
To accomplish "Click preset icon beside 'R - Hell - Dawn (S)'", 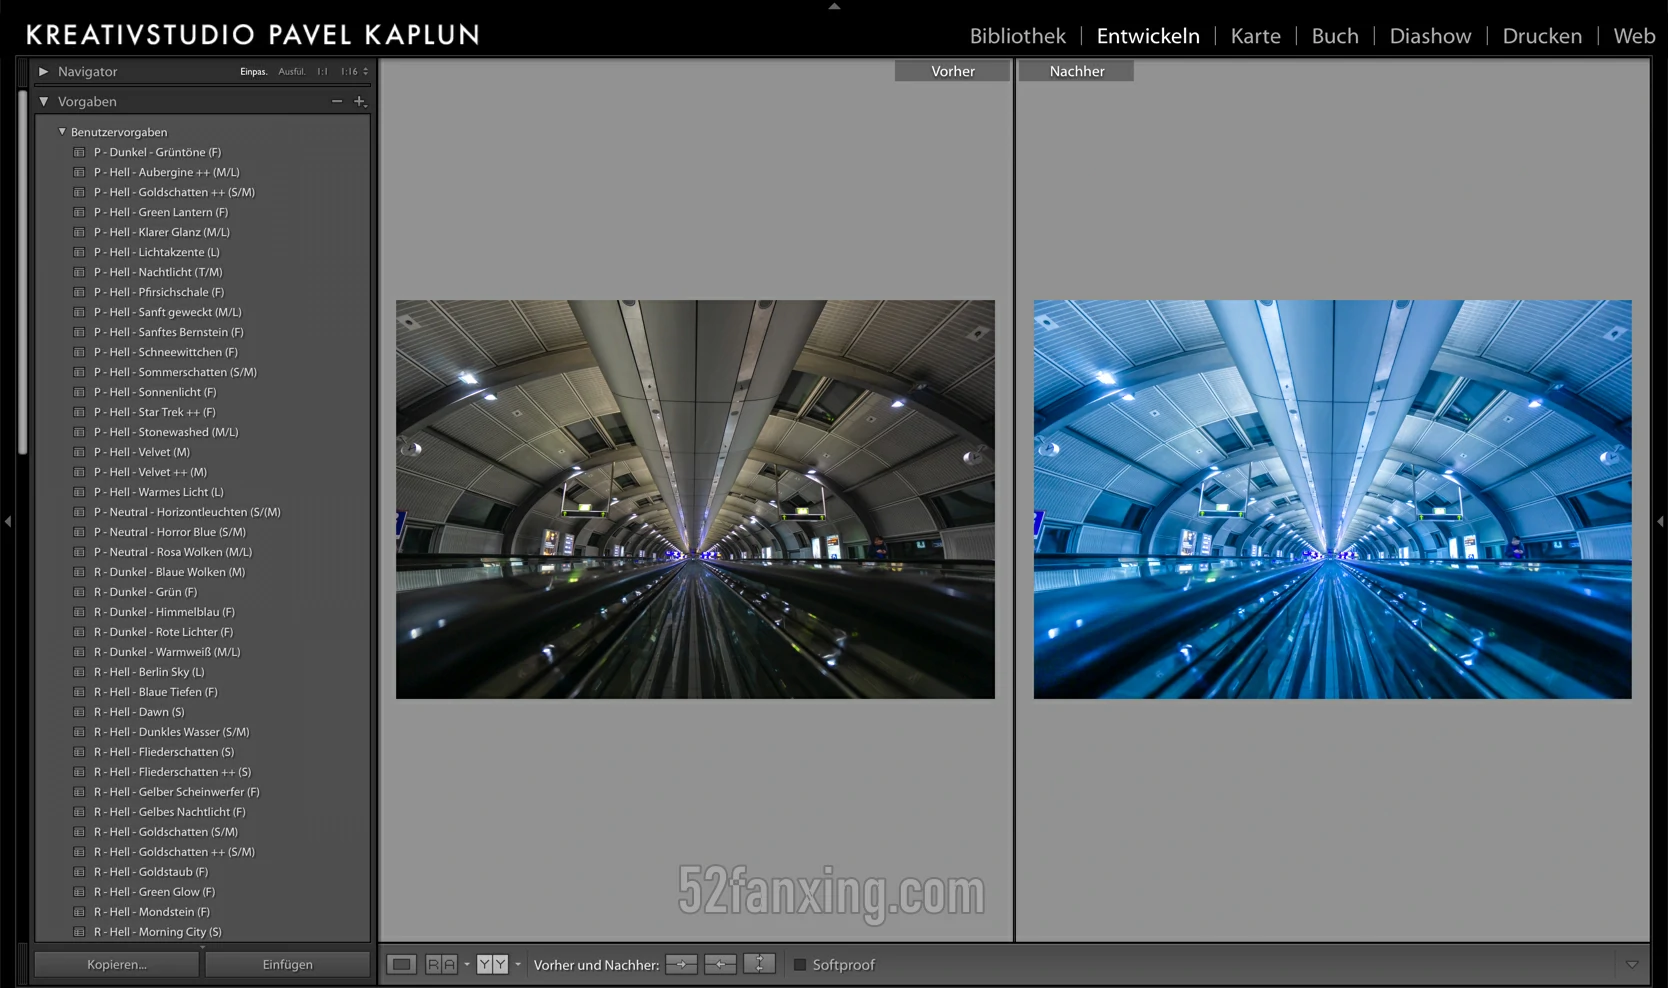I will click(79, 712).
